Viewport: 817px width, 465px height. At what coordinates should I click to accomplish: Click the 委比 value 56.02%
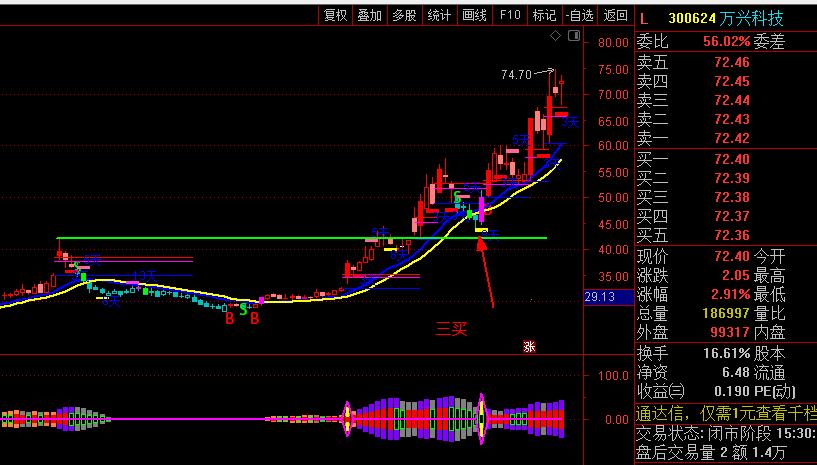[727, 42]
